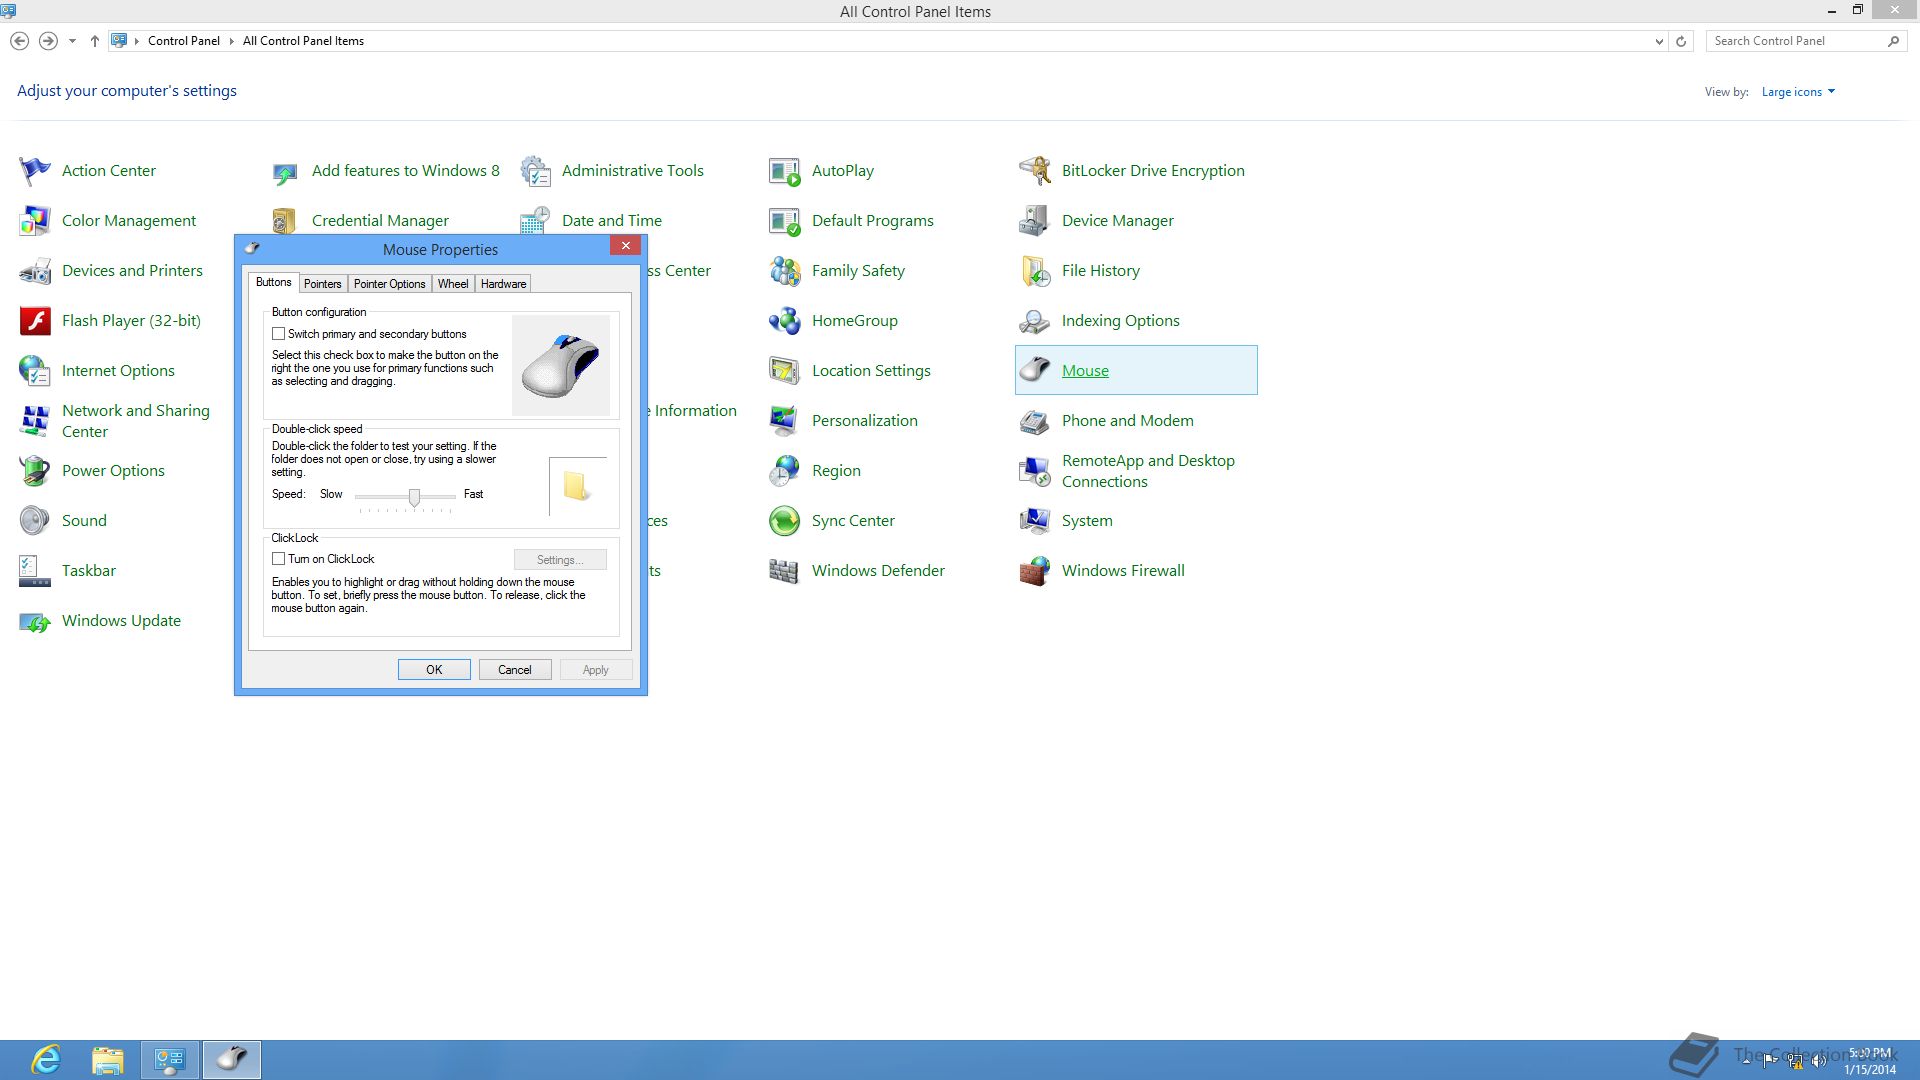Enable Turn on ClickLock checkbox
This screenshot has height=1080, width=1920.
[x=279, y=559]
